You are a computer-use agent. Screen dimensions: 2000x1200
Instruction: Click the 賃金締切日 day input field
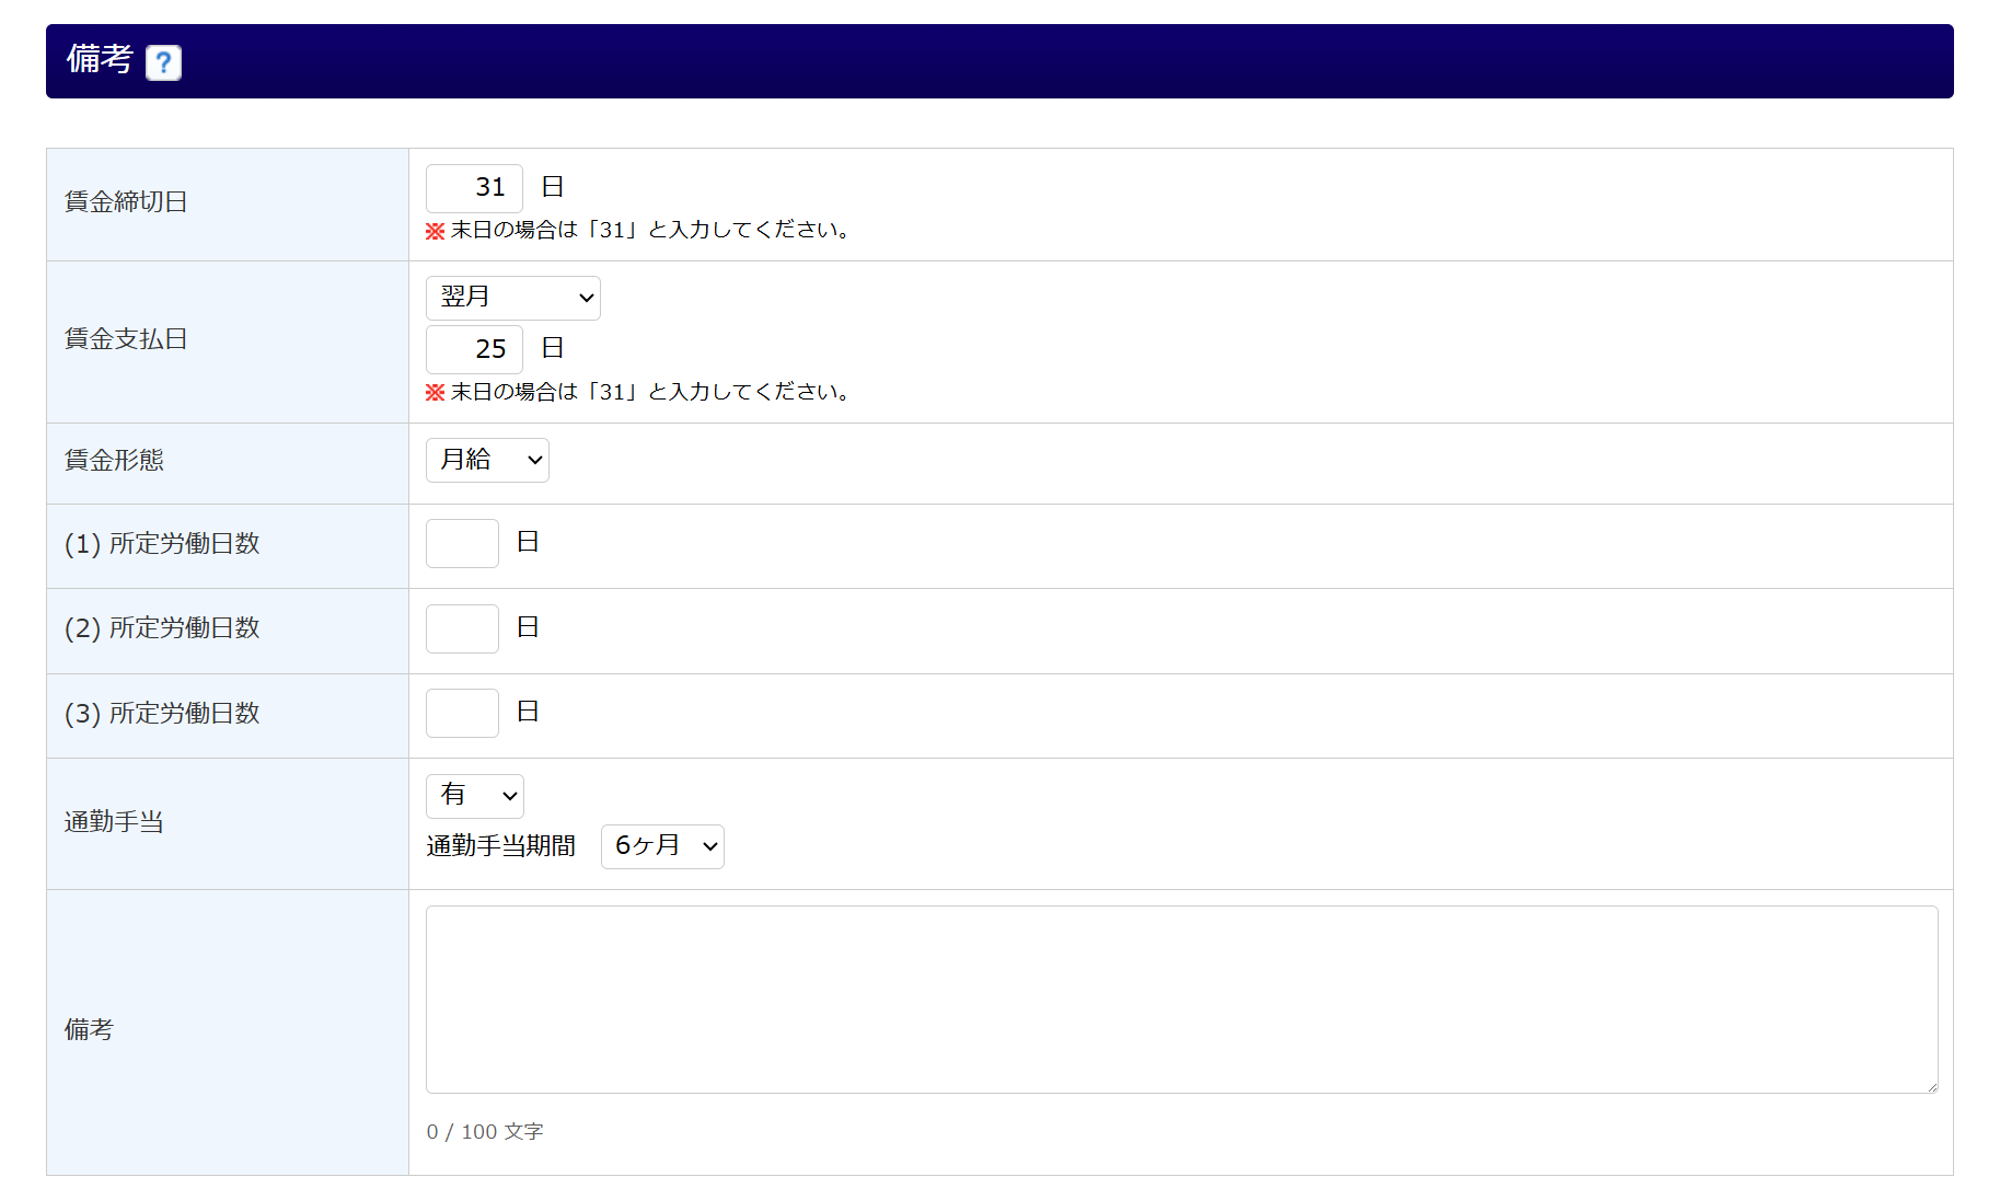pos(474,187)
